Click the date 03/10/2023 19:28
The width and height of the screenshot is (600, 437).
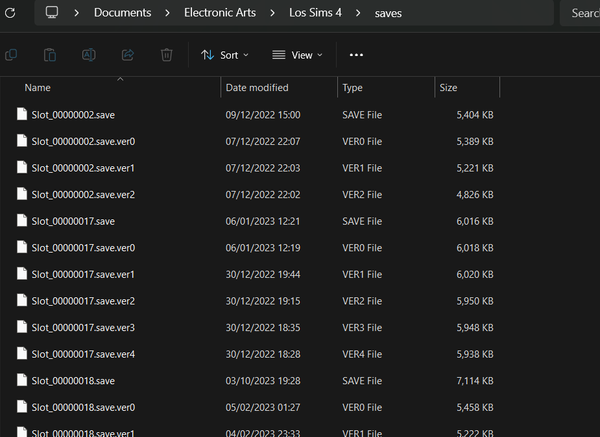tap(263, 381)
